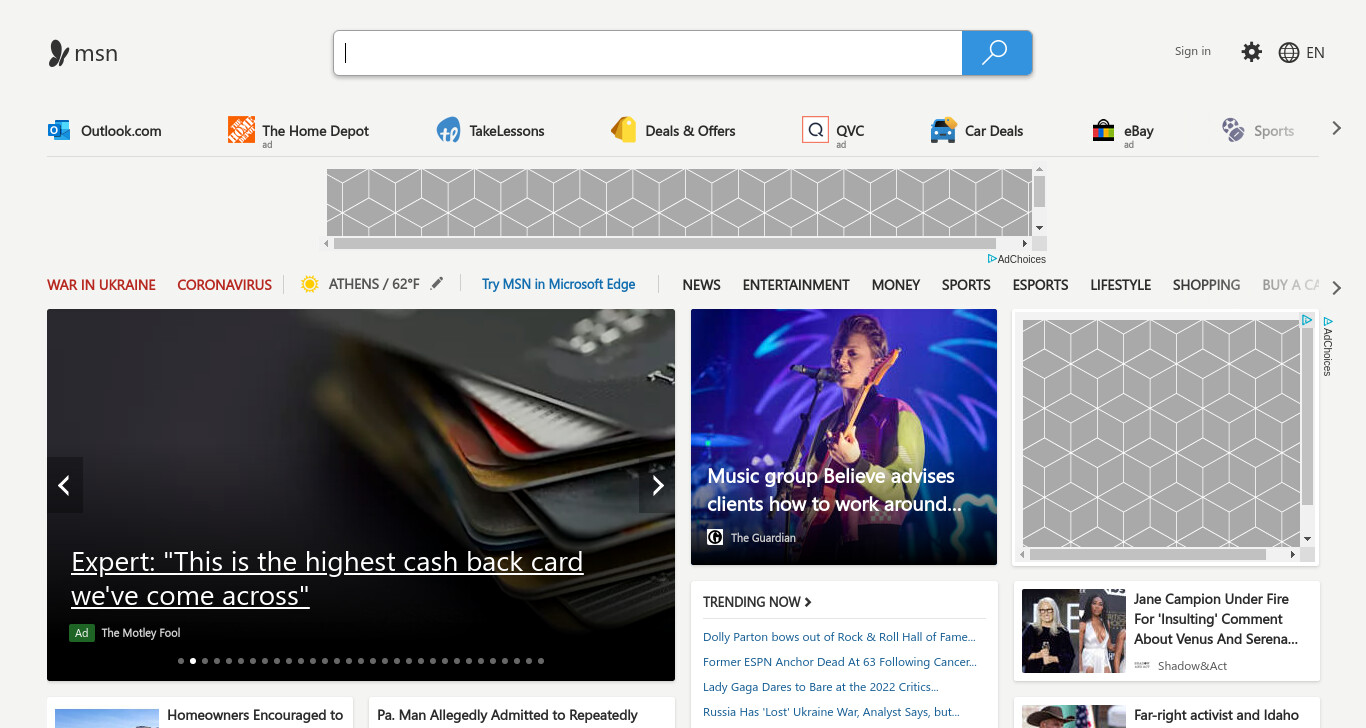Click the green Ad badge
Viewport: 1366px width, 728px height.
[81, 632]
